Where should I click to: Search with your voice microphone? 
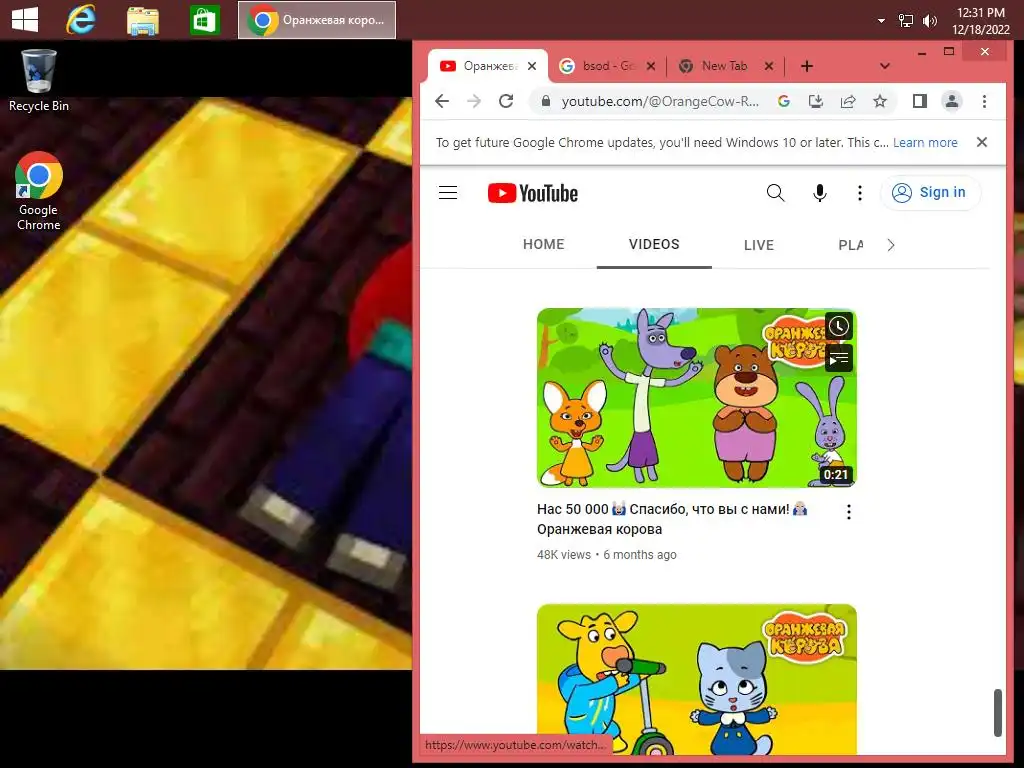820,193
